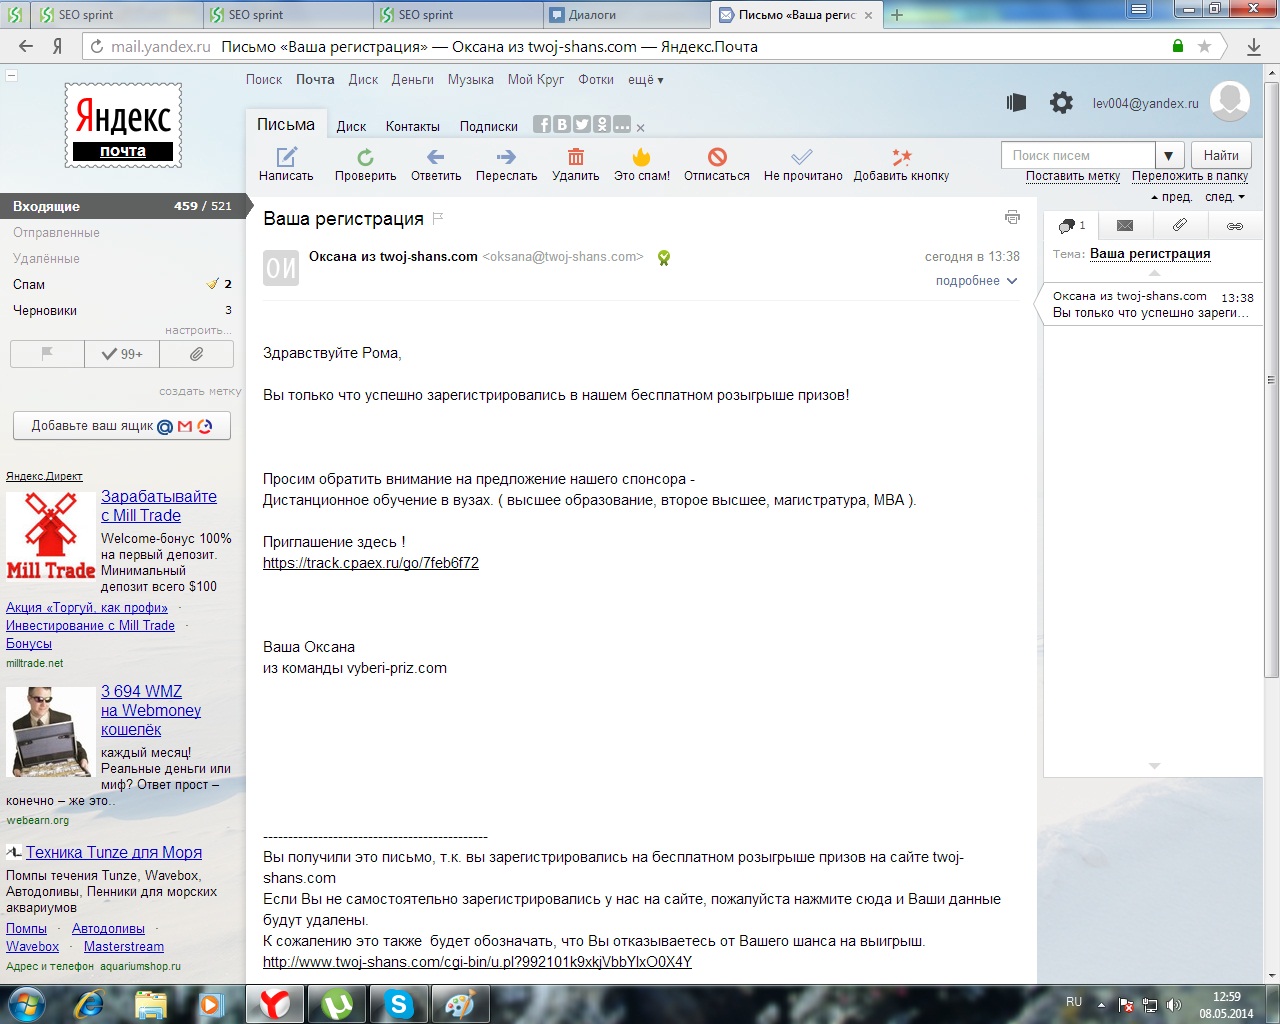This screenshot has height=1024, width=1280.
Task: Bookmark page with star icon
Action: pos(1205,46)
